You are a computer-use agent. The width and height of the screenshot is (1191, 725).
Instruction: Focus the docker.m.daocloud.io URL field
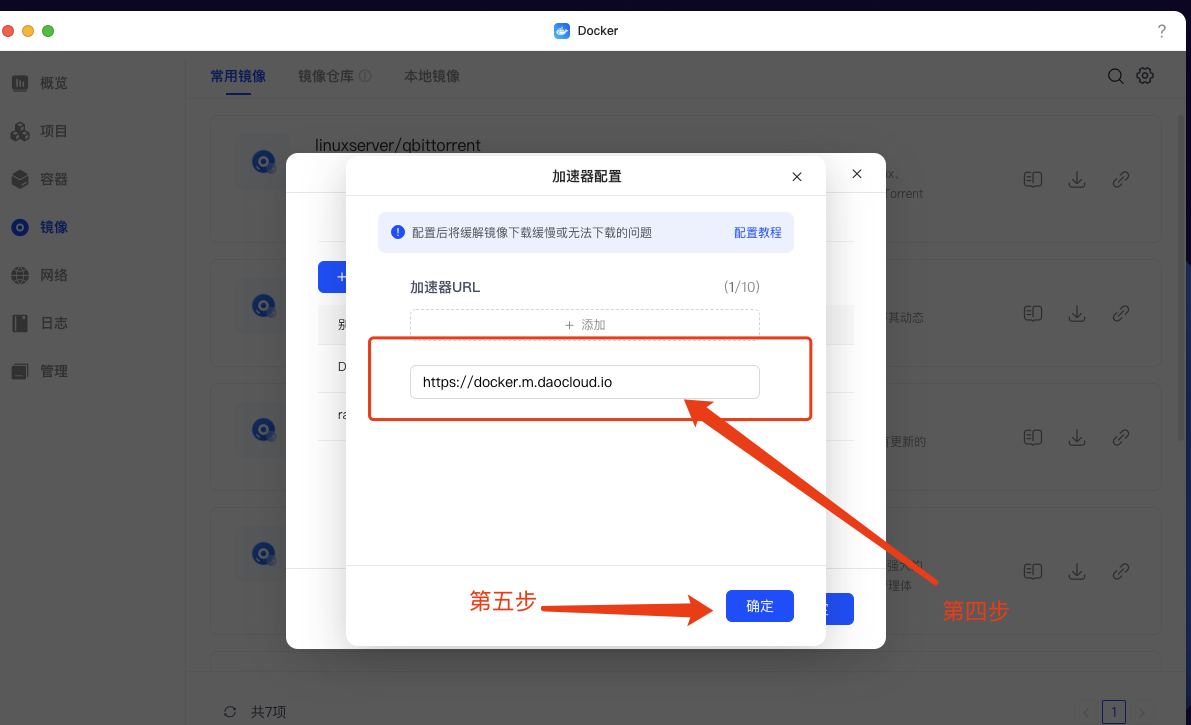(584, 382)
